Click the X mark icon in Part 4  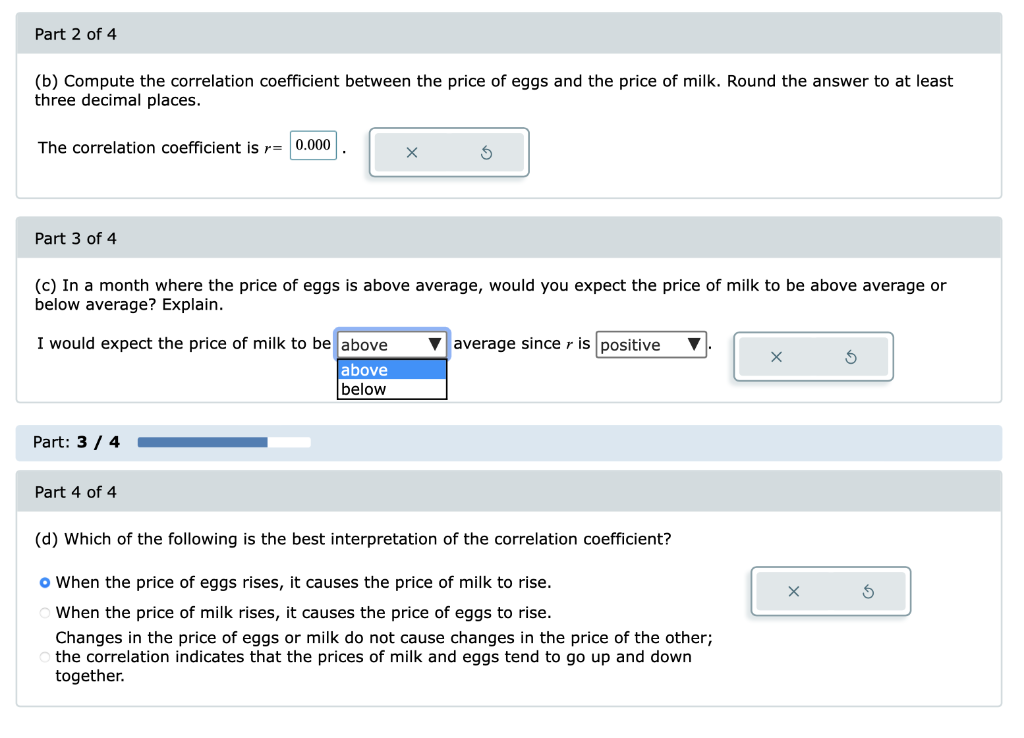(x=793, y=591)
